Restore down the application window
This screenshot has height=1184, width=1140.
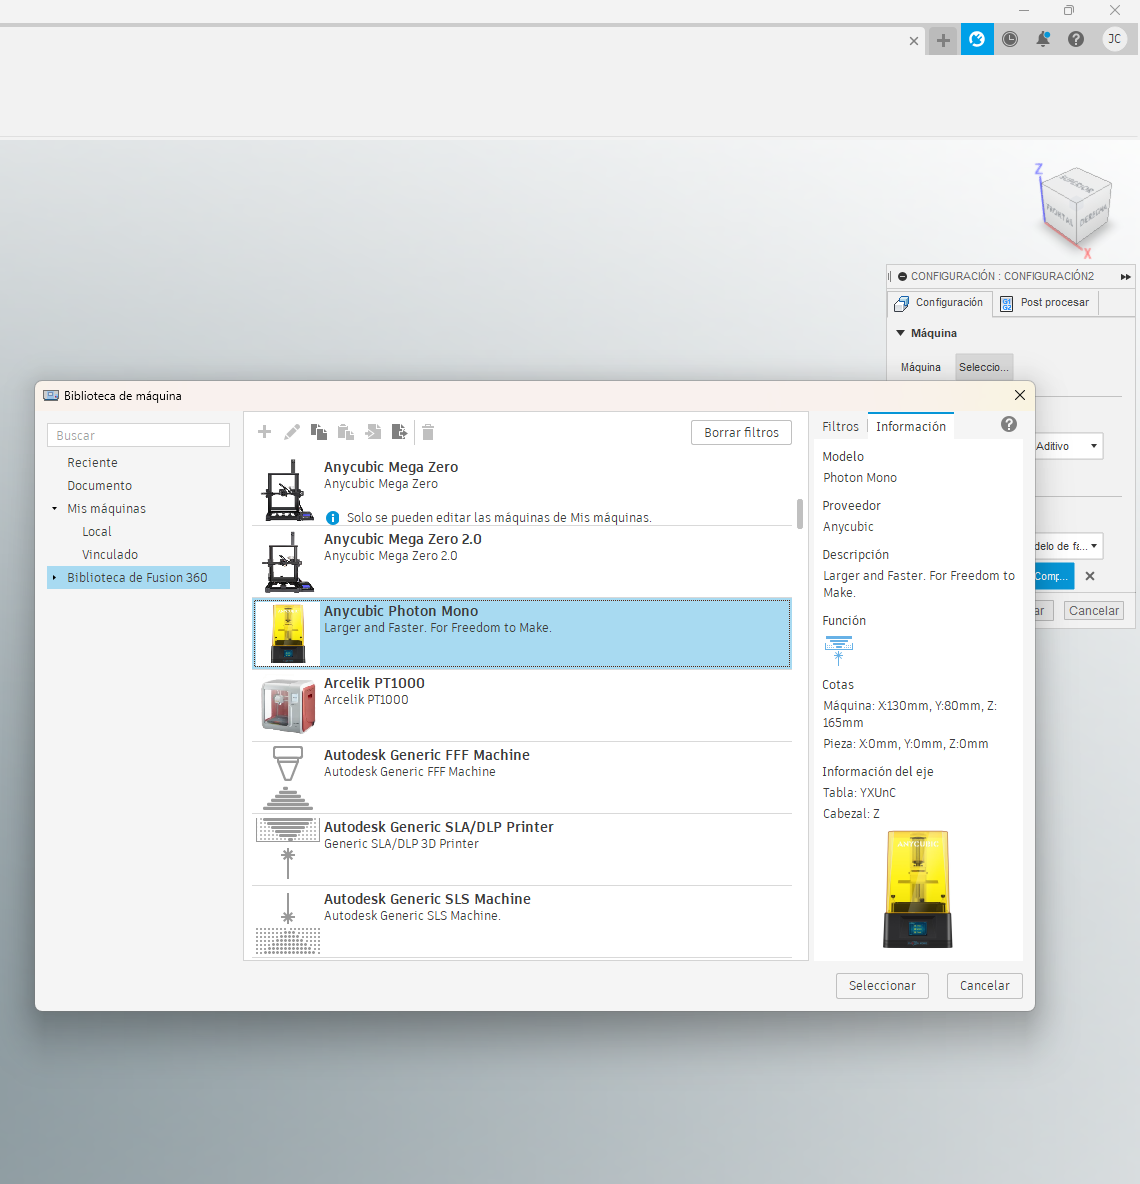tap(1068, 11)
